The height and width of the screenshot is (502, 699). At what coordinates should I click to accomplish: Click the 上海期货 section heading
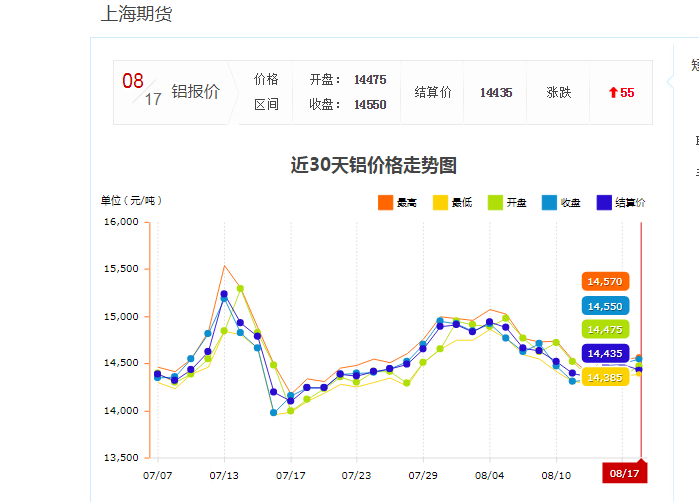click(x=136, y=14)
